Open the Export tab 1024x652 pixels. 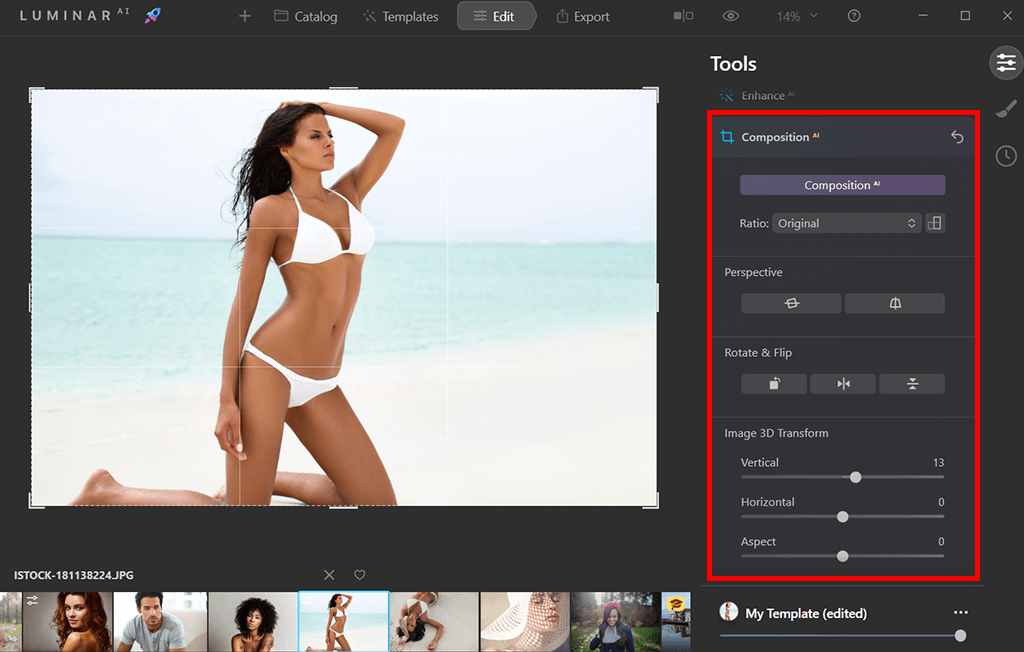tap(583, 16)
